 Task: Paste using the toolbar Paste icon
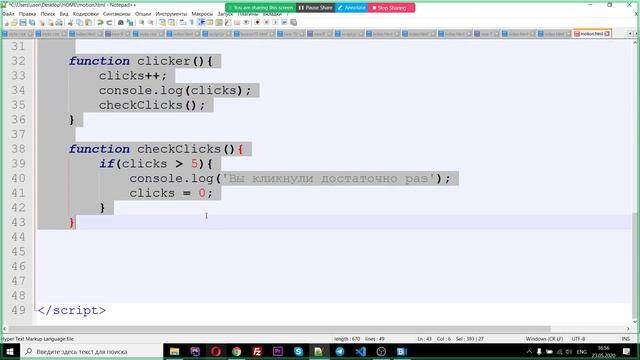pos(88,22)
